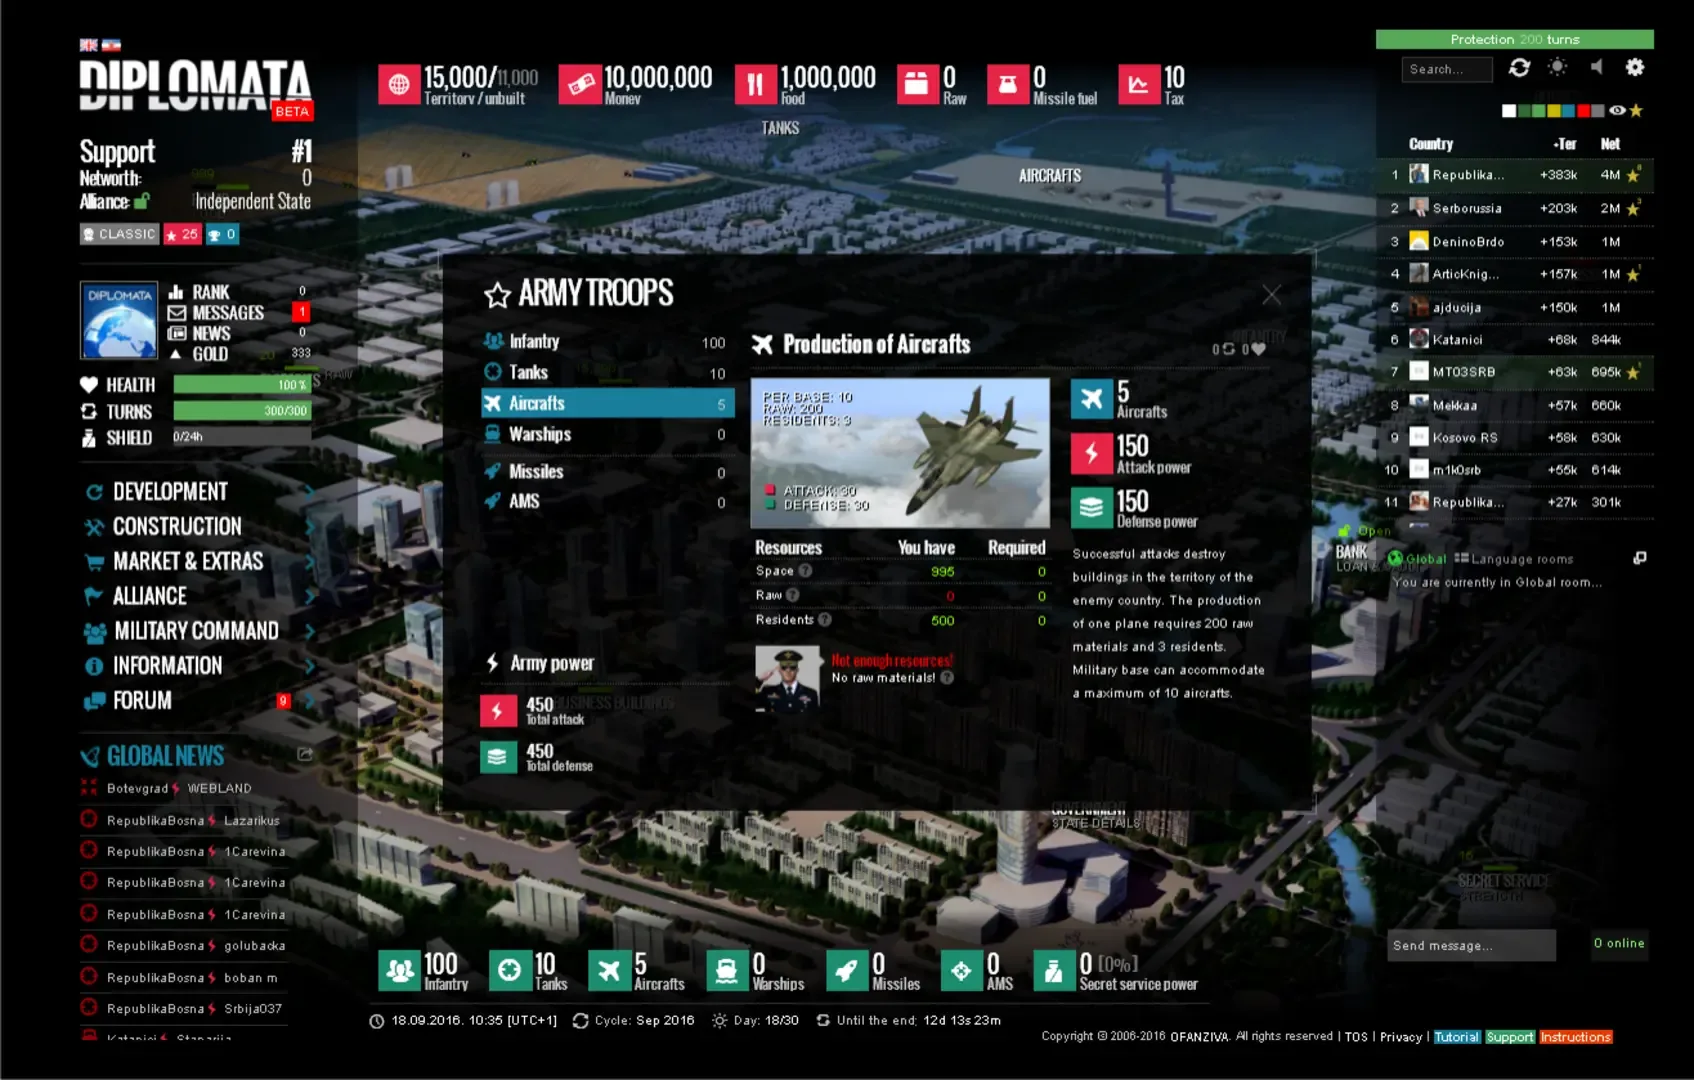This screenshot has height=1080, width=1694.
Task: Toggle day/night brightness sun icon
Action: pyautogui.click(x=1557, y=68)
